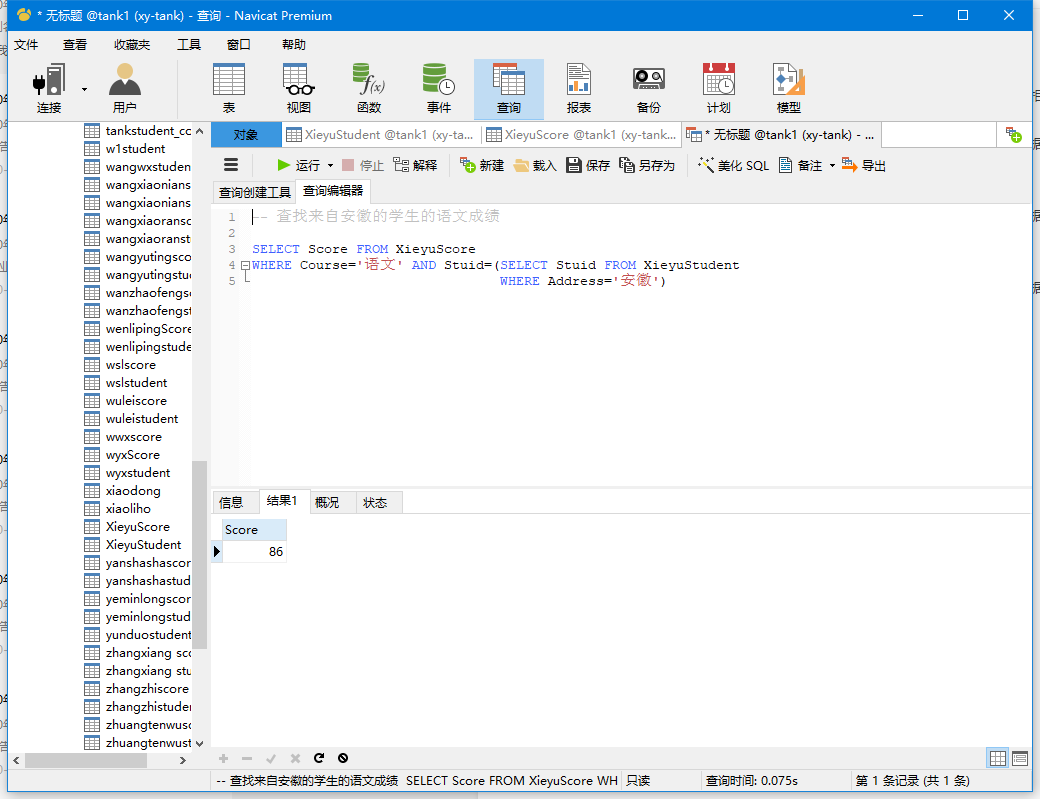Select the result cell with value 86

click(255, 552)
